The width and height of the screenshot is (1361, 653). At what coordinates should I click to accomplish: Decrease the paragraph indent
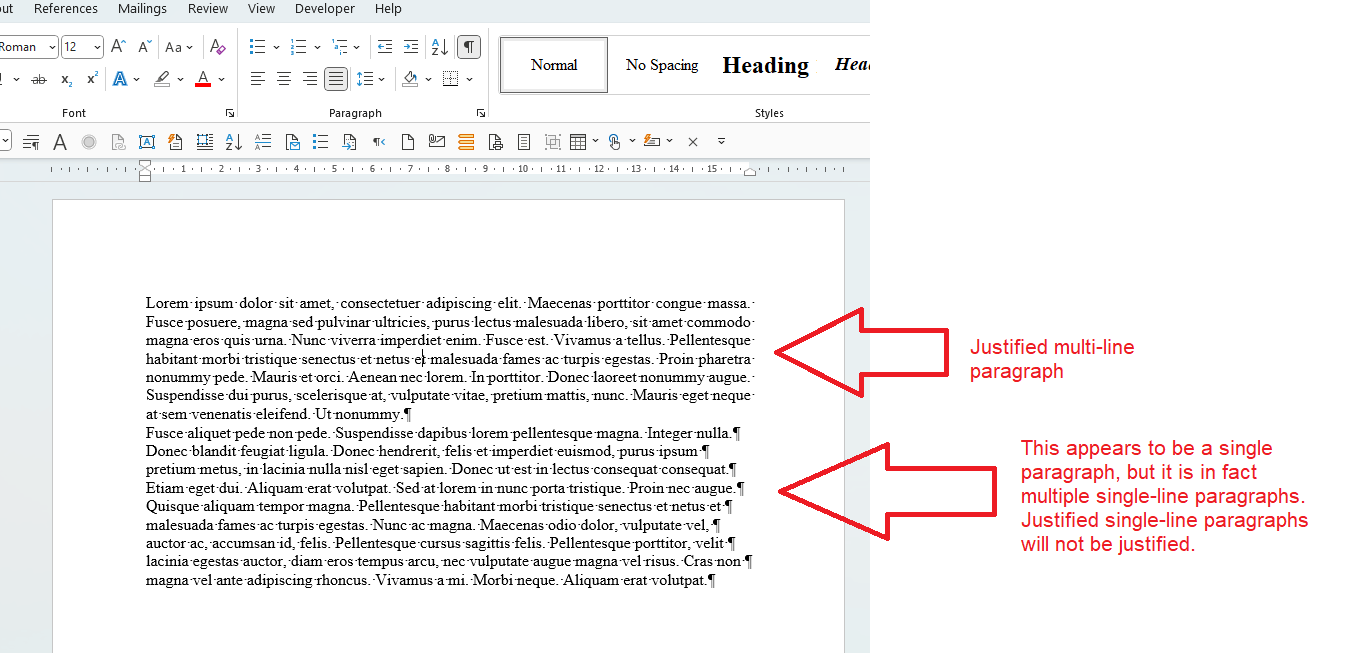click(385, 47)
